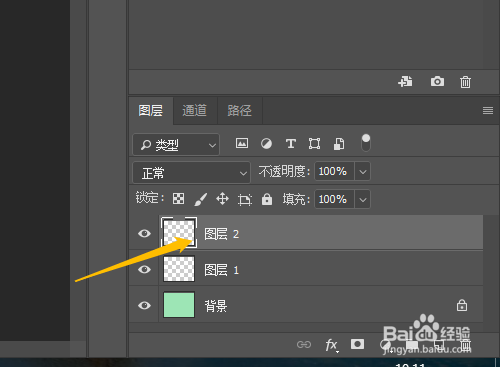Open the fx layer style menu
The width and height of the screenshot is (500, 367).
[x=331, y=345]
